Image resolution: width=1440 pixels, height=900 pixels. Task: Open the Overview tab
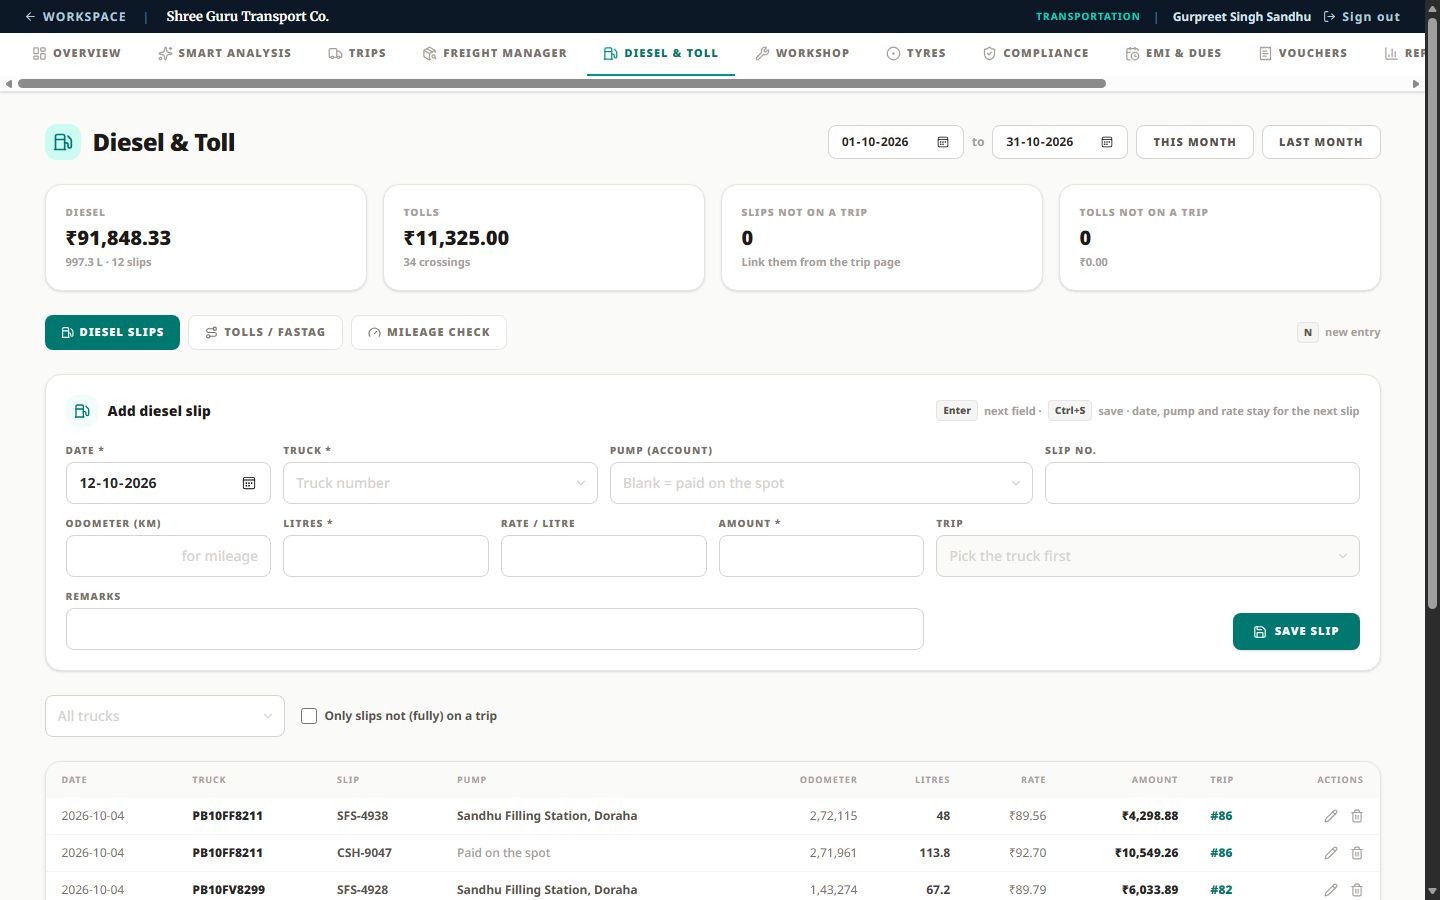click(77, 53)
